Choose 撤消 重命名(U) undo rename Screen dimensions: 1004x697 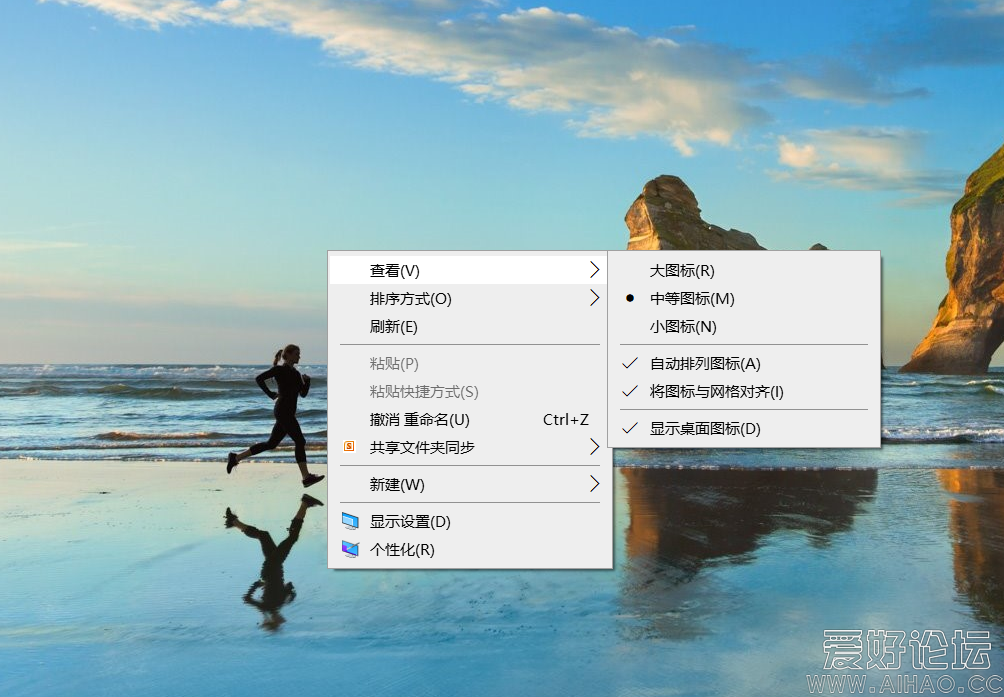pyautogui.click(x=419, y=419)
